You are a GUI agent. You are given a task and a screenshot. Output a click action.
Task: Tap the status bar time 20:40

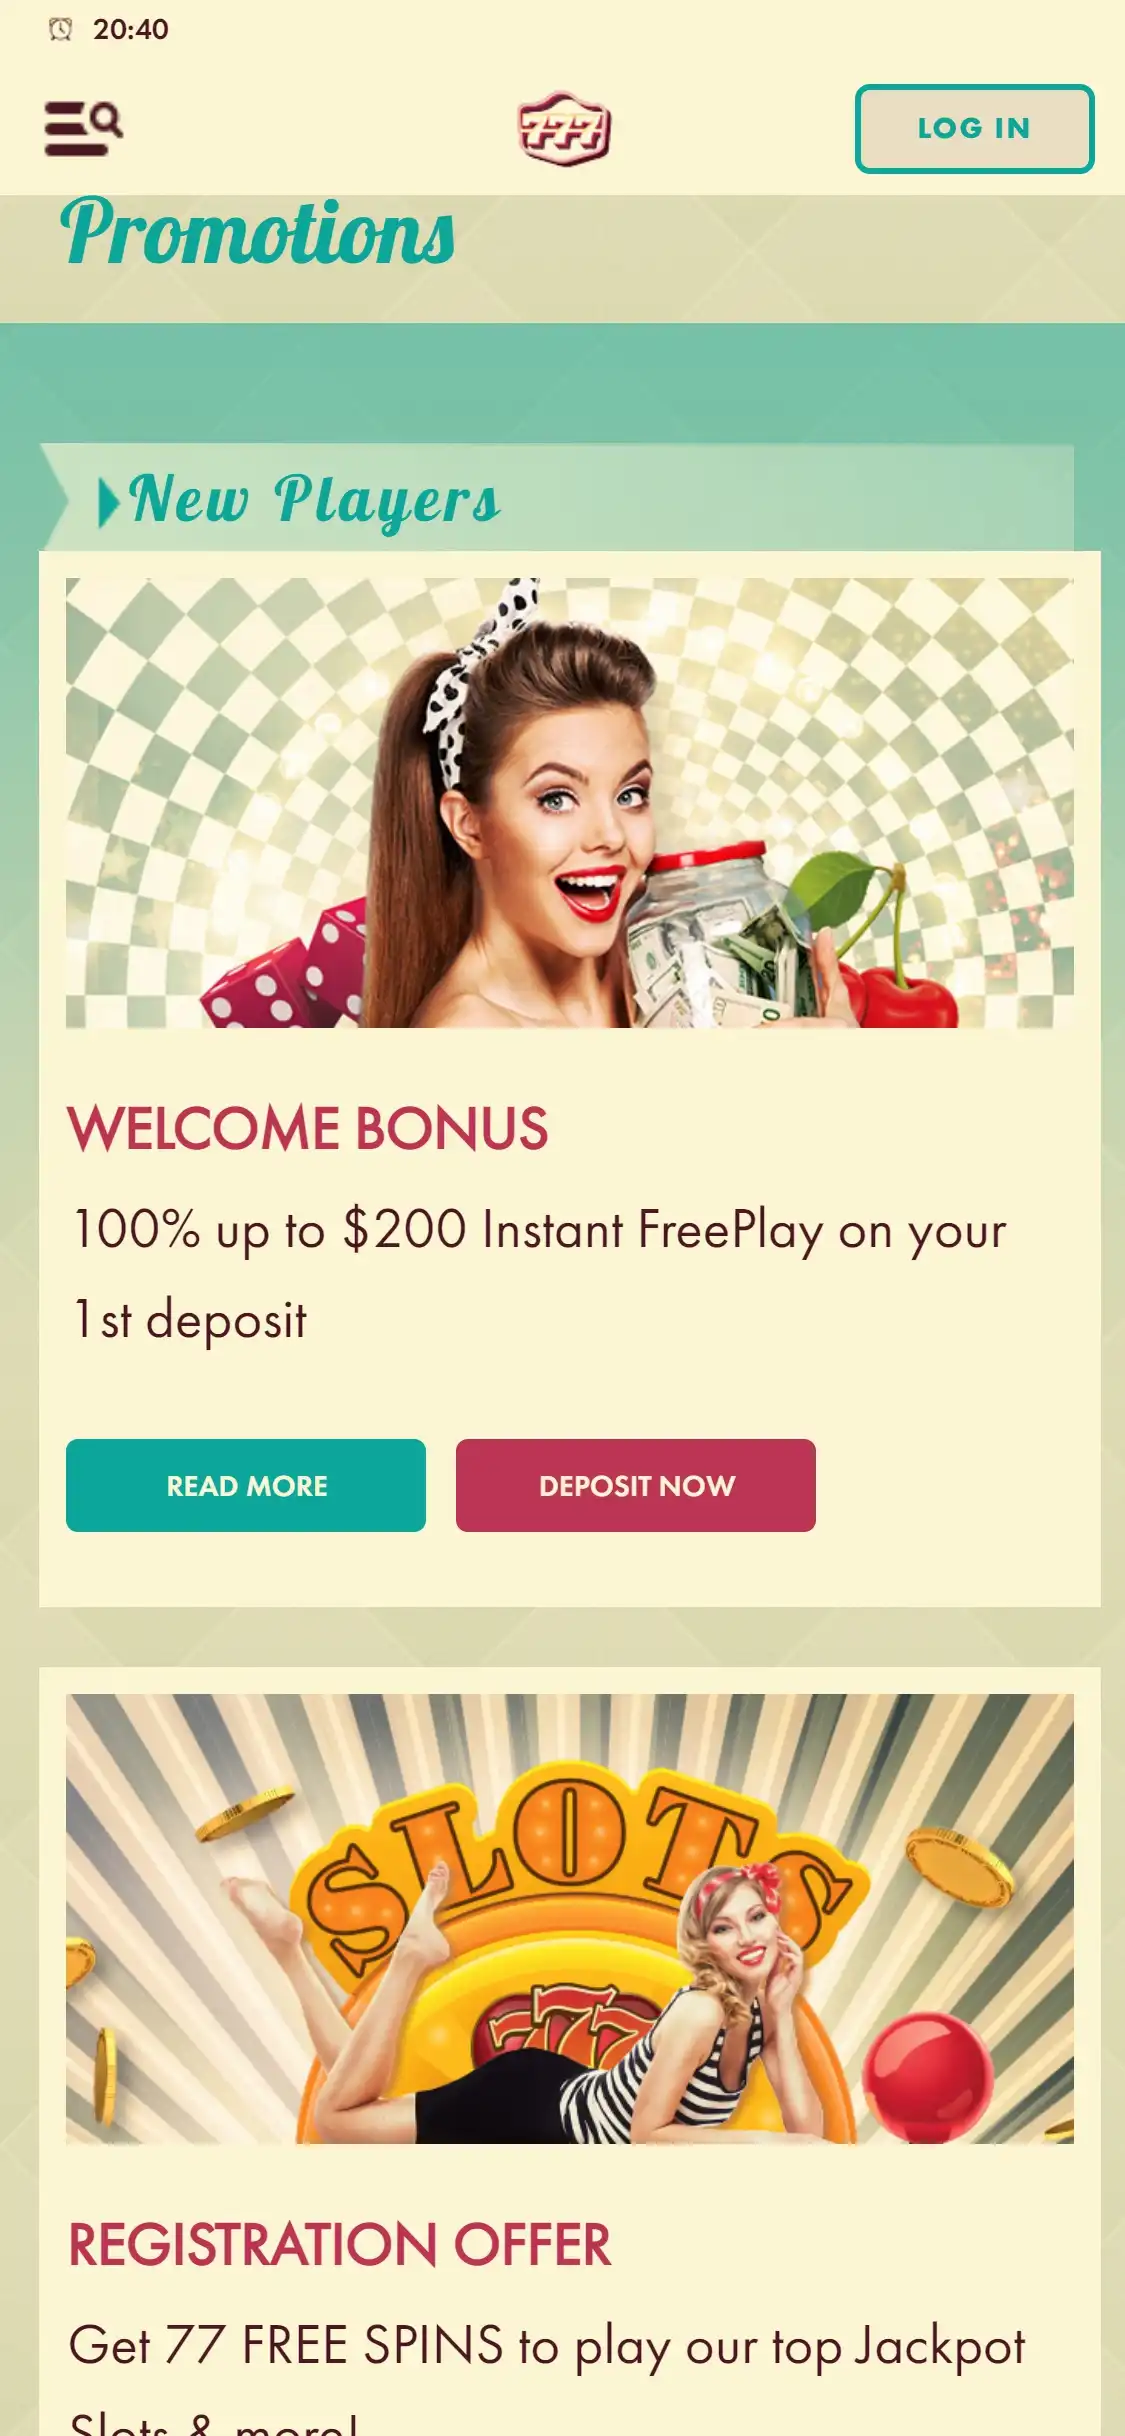click(131, 30)
